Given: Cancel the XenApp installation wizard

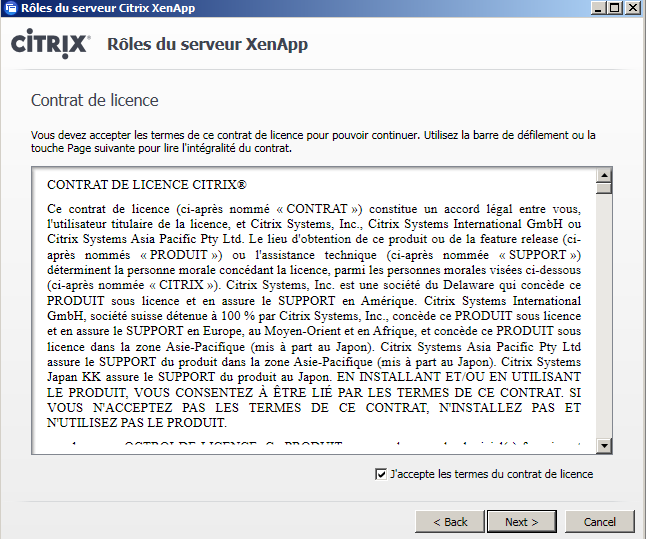Looking at the screenshot, I should click(599, 522).
